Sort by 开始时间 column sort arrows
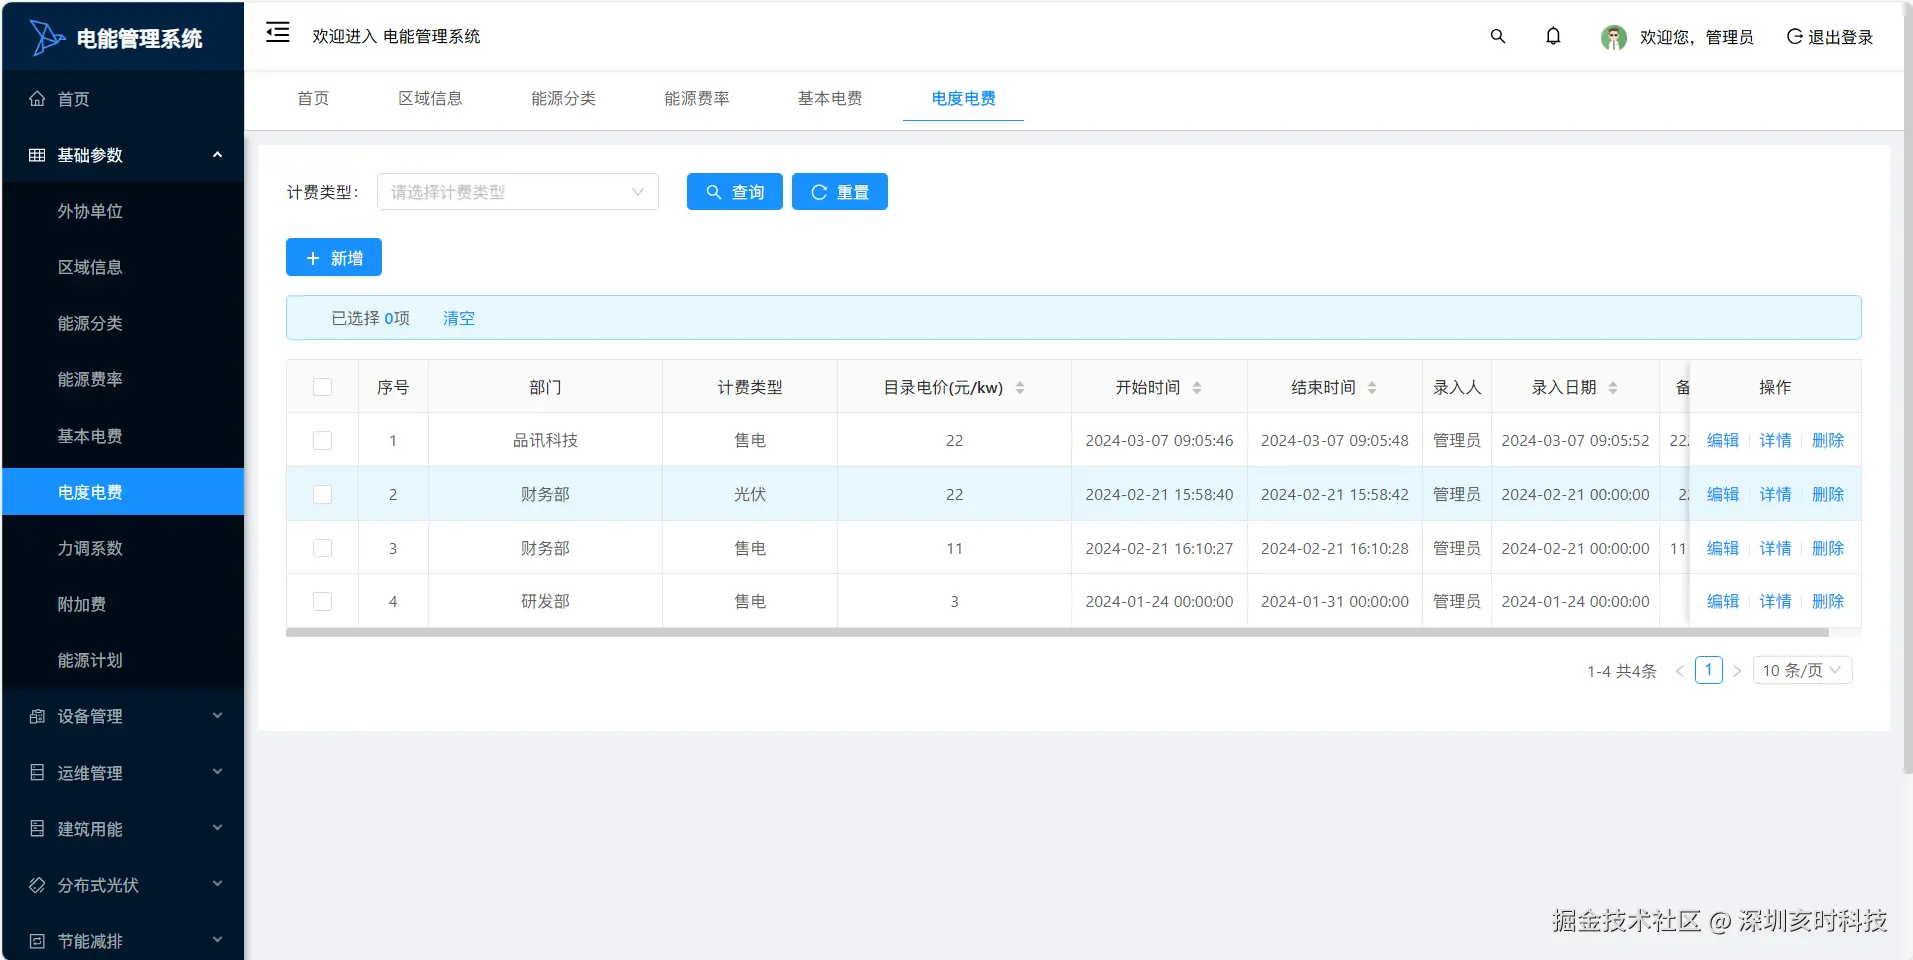The width and height of the screenshot is (1913, 960). click(1197, 388)
